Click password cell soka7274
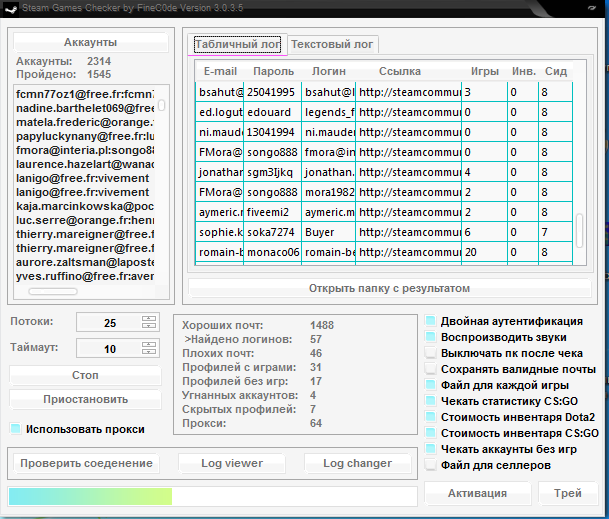The image size is (609, 519). (273, 232)
